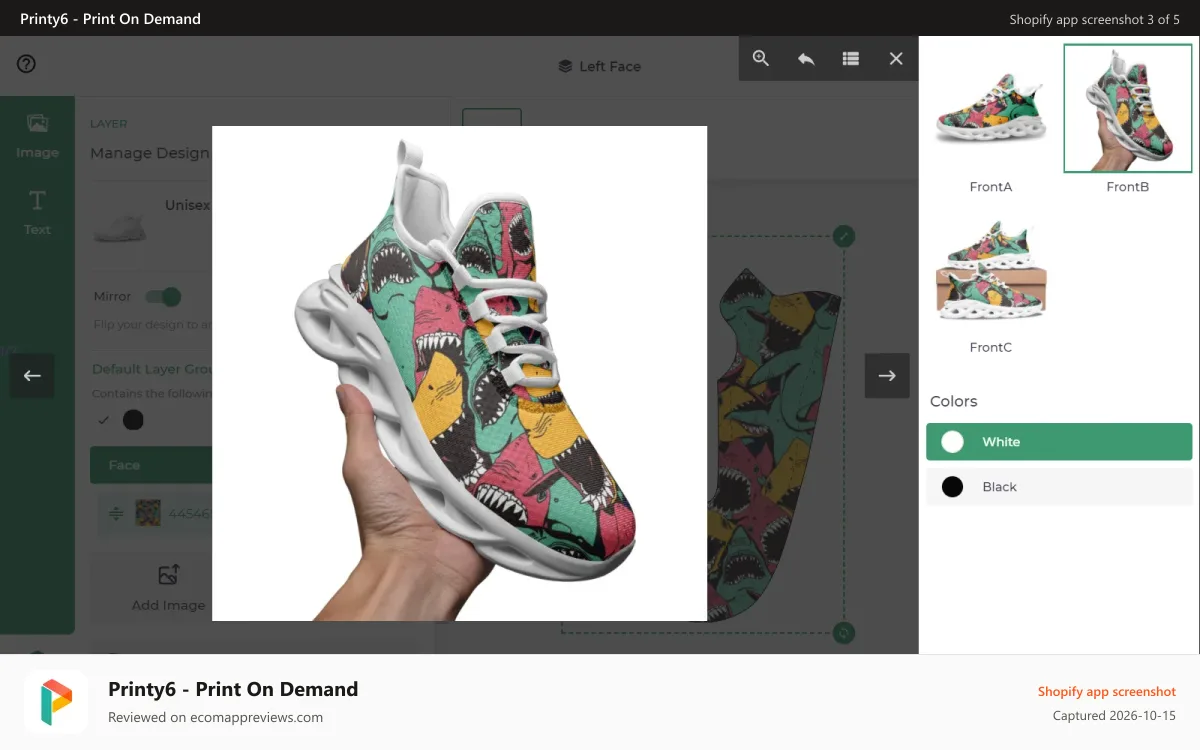1200x750 pixels.
Task: Click the Left Face label
Action: pyautogui.click(x=610, y=66)
